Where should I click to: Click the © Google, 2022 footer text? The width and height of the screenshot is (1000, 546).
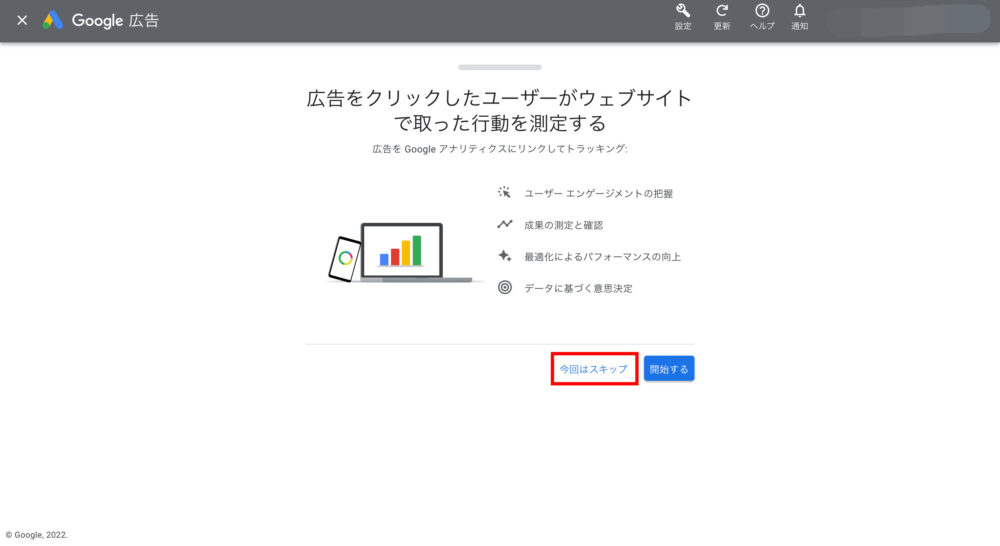point(37,535)
